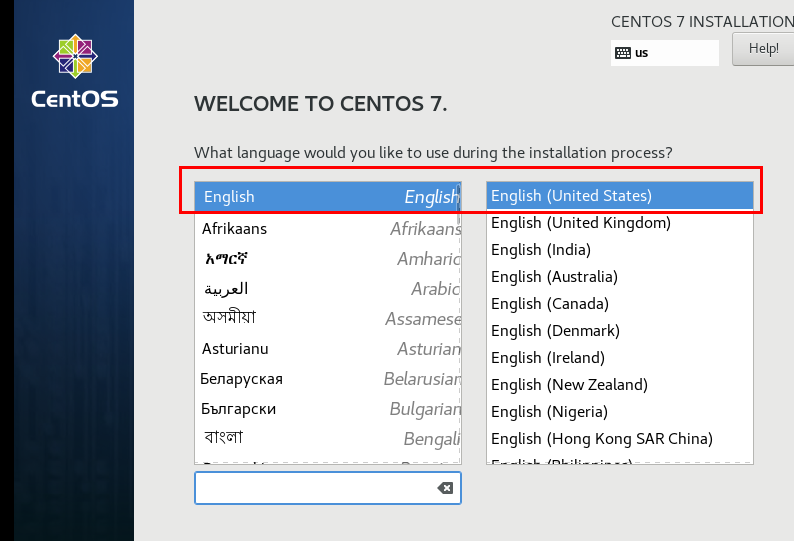Select English in the language list
The height and width of the screenshot is (541, 794).
click(327, 197)
